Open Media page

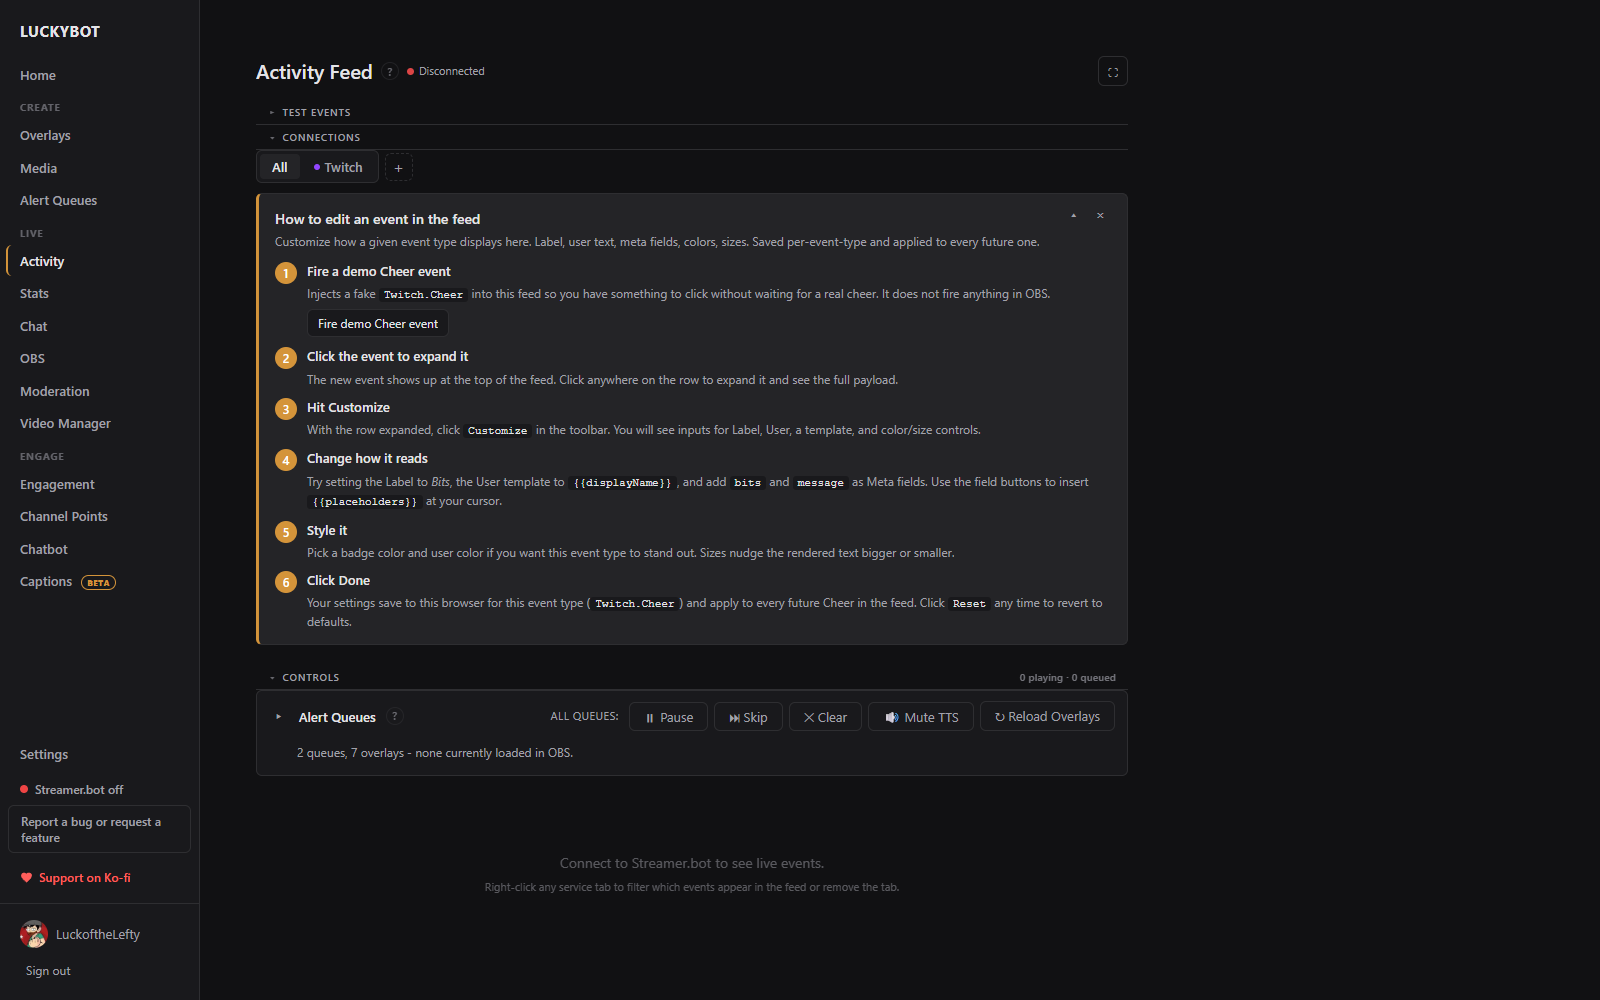38,169
